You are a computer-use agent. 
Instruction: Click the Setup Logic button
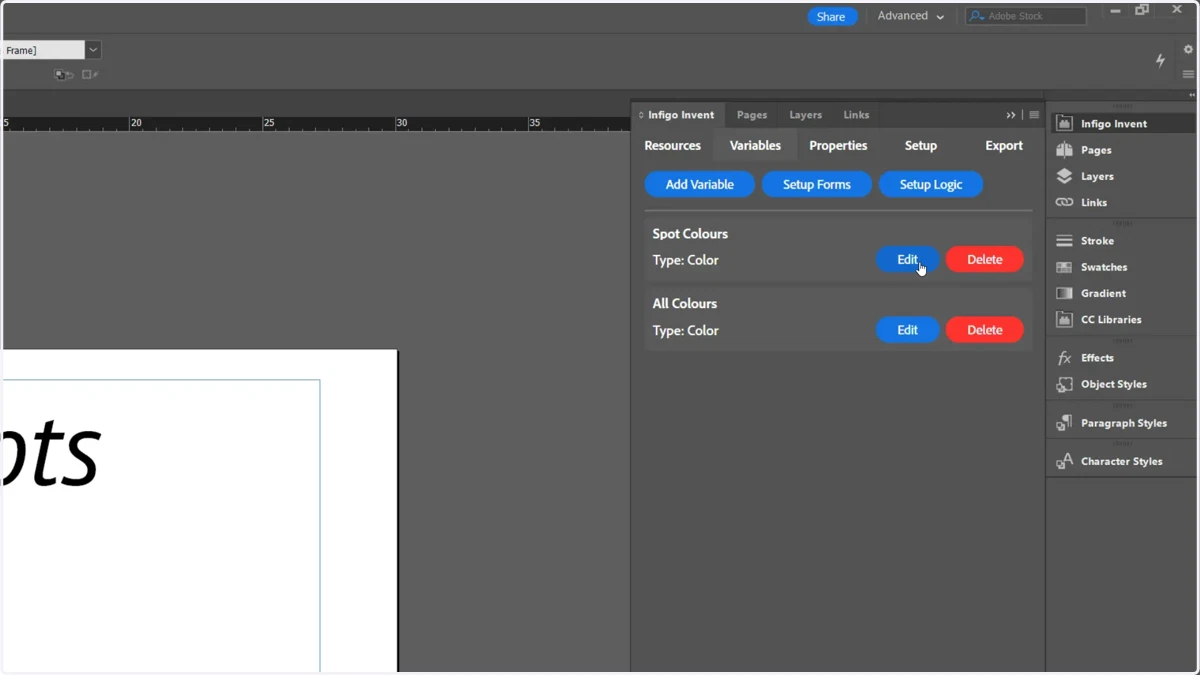click(931, 184)
